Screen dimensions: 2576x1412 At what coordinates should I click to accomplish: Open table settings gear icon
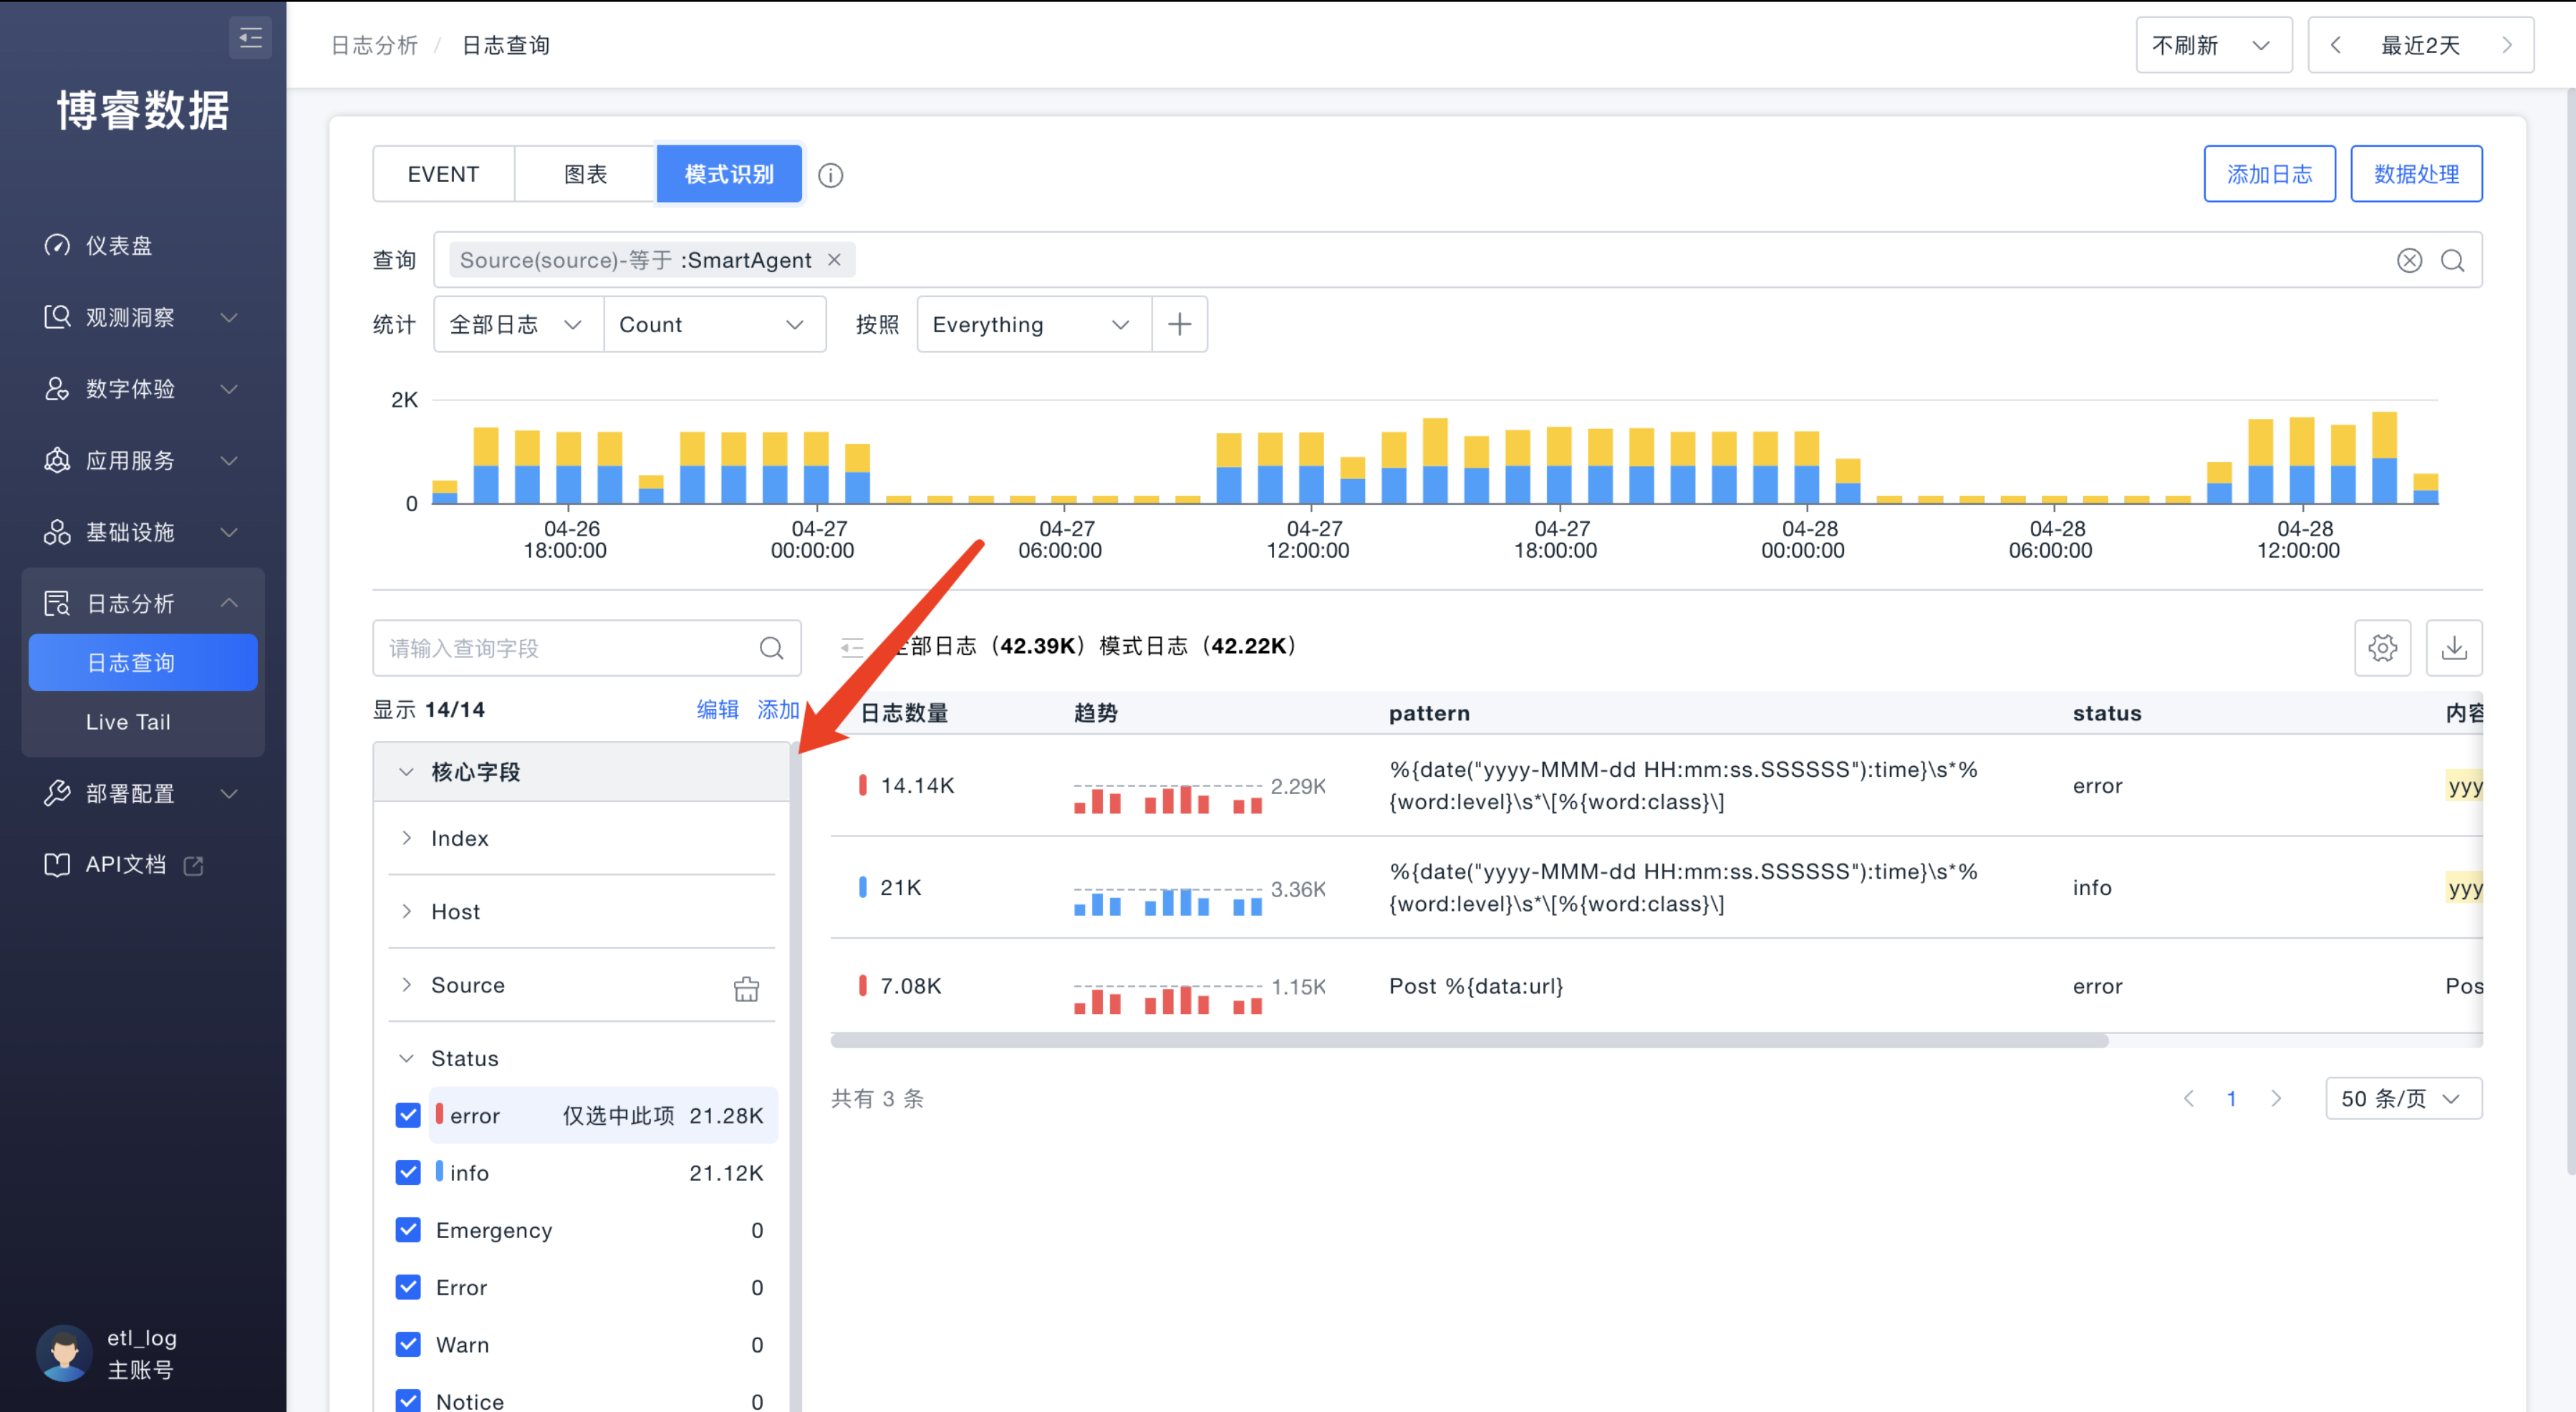tap(2382, 648)
